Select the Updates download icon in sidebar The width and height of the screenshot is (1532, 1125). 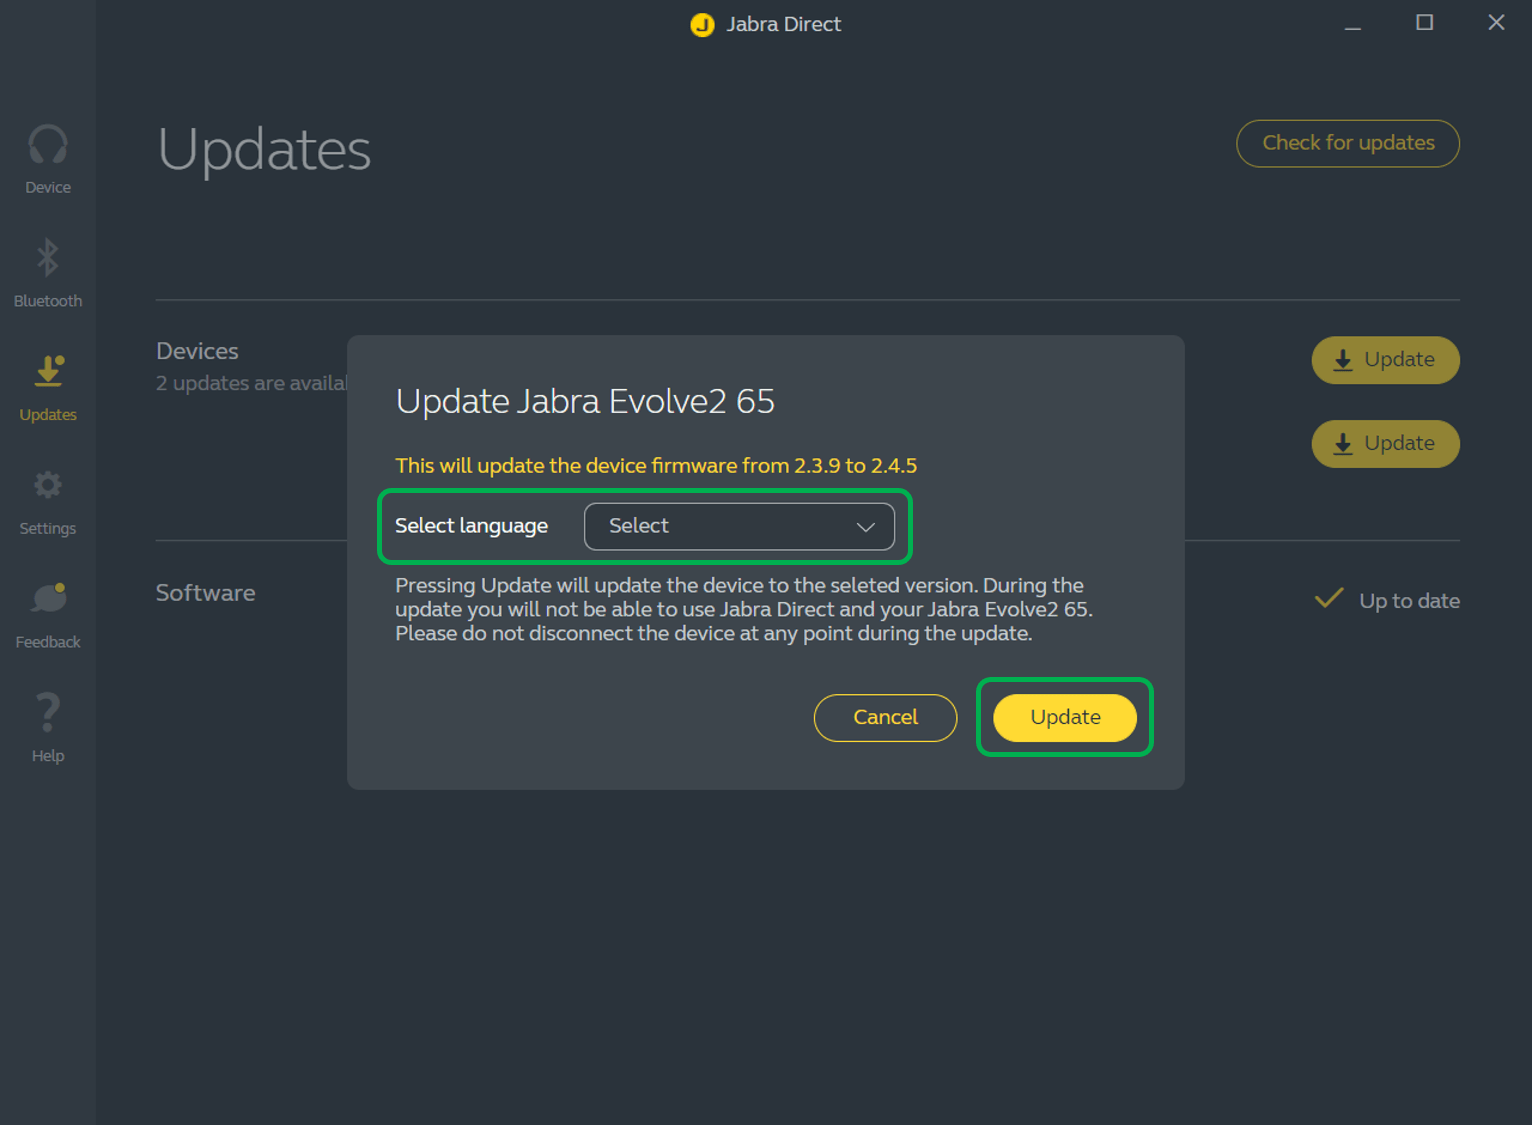click(x=48, y=371)
